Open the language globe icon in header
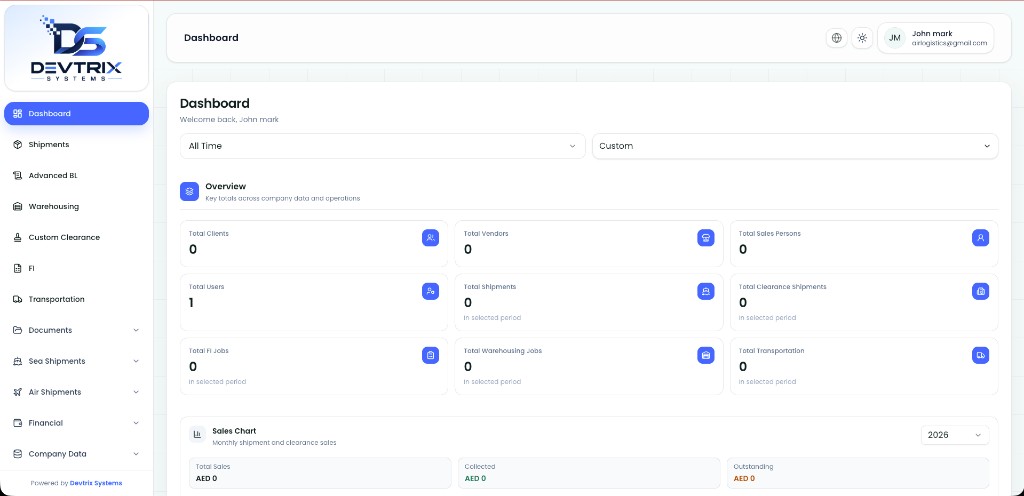This screenshot has height=496, width=1024. pyautogui.click(x=837, y=38)
